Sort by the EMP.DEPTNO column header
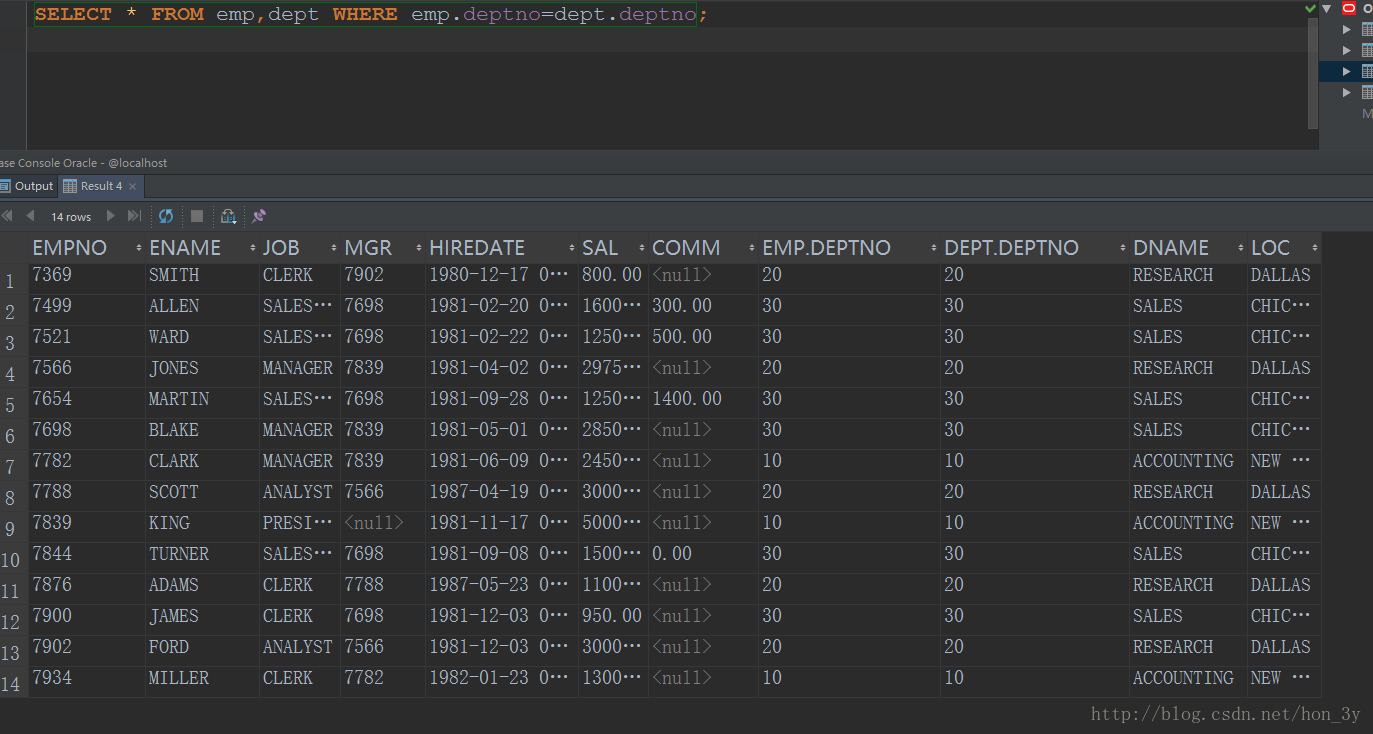Image resolution: width=1373 pixels, height=734 pixels. pos(849,248)
